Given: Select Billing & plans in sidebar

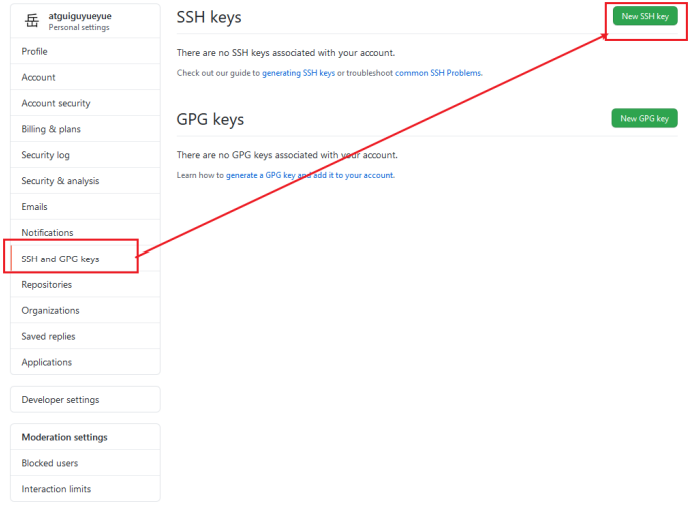Looking at the screenshot, I should [51, 129].
